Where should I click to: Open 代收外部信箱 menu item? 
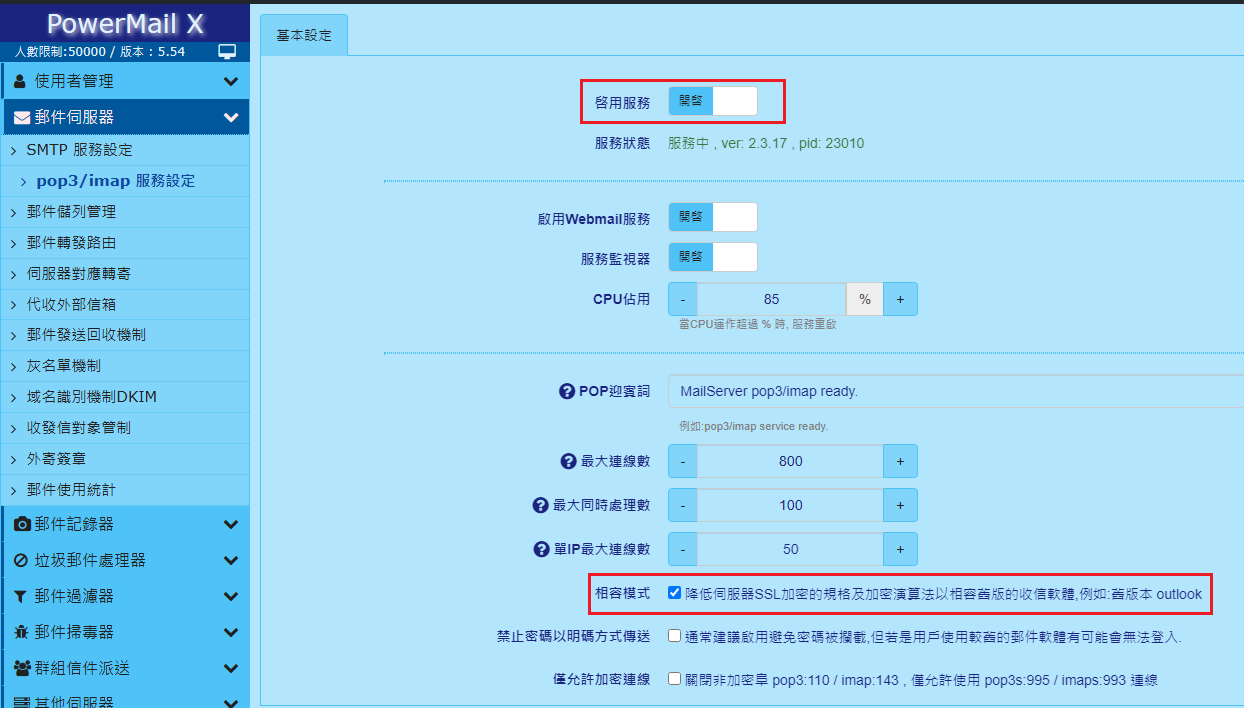tap(125, 304)
